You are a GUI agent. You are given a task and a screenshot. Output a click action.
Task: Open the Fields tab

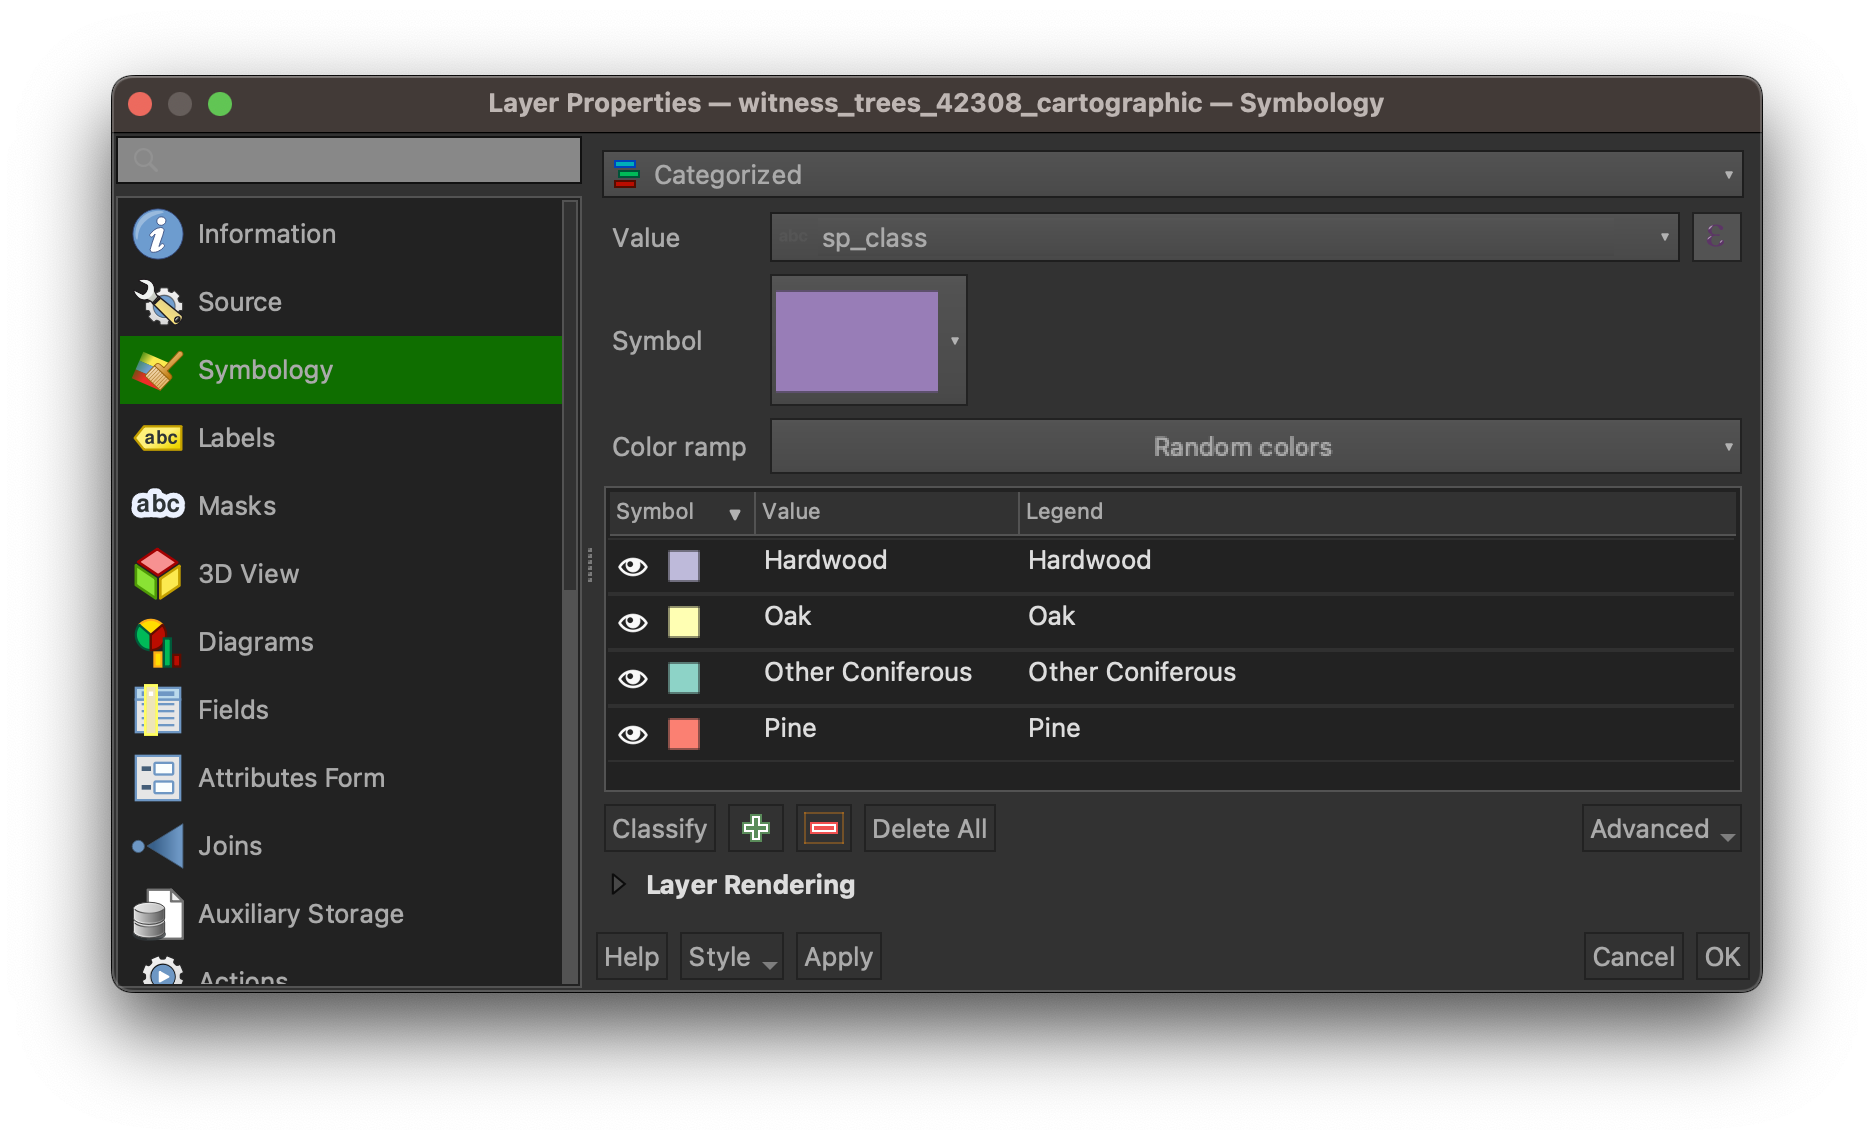pyautogui.click(x=341, y=710)
